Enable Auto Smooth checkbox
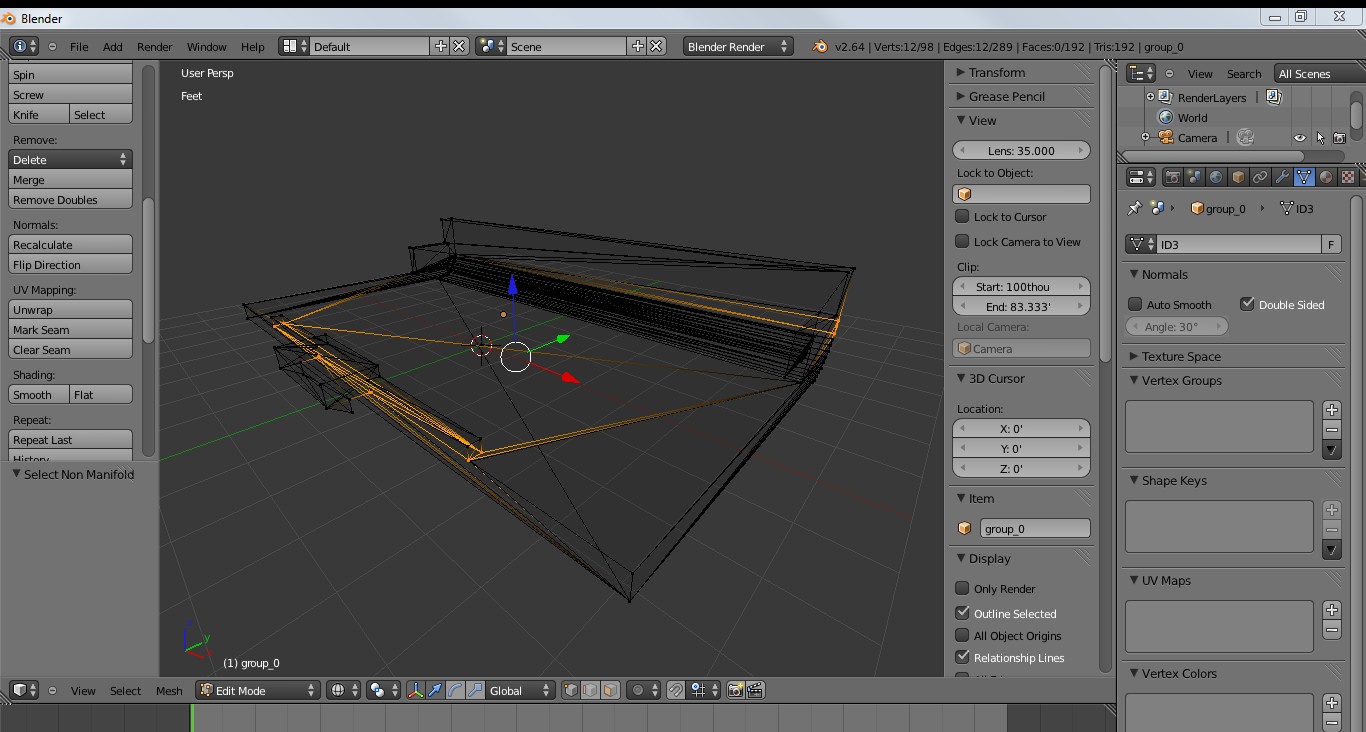The width and height of the screenshot is (1366, 732). [1135, 304]
